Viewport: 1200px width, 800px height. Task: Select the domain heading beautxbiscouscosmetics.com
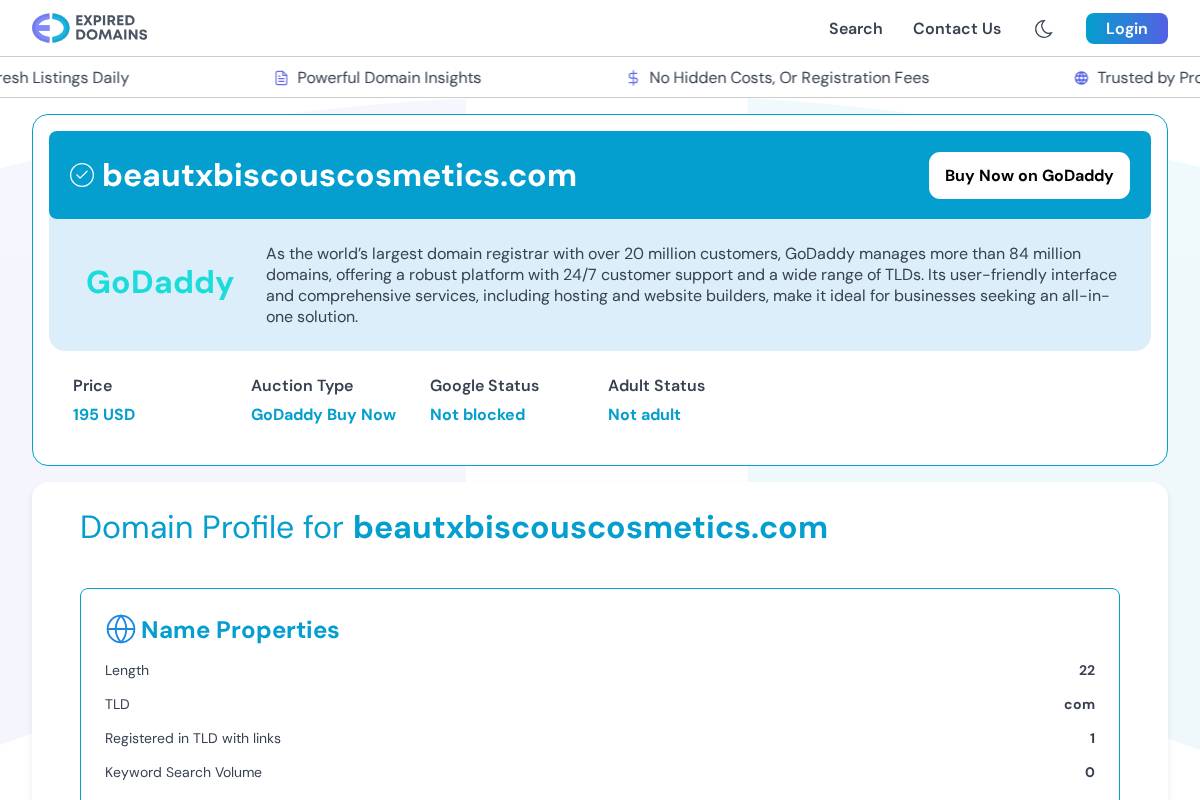tap(340, 175)
